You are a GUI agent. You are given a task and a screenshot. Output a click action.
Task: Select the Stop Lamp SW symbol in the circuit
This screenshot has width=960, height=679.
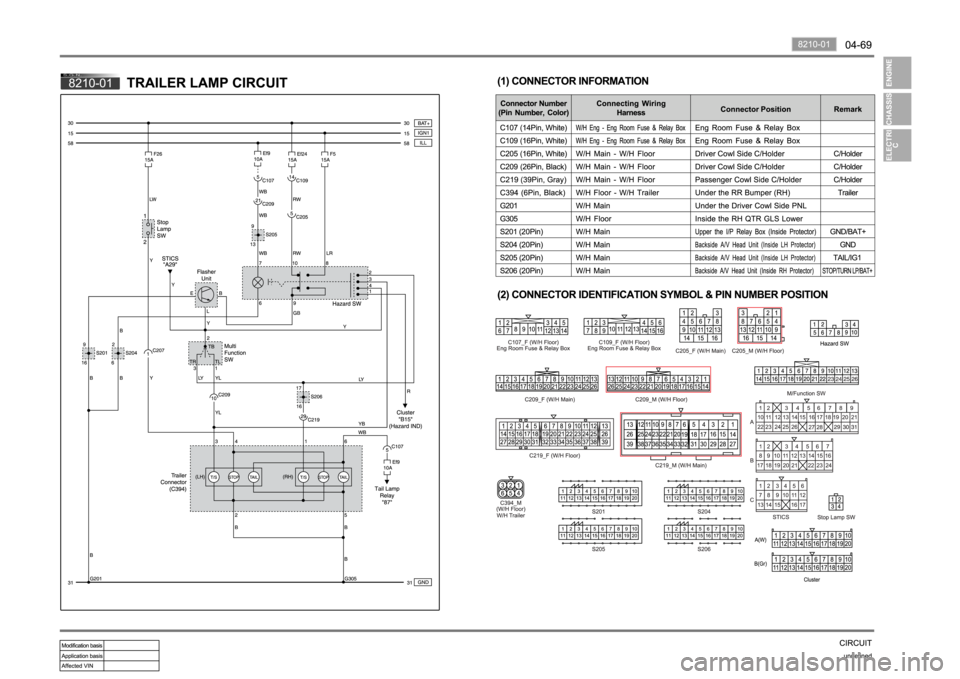[149, 227]
